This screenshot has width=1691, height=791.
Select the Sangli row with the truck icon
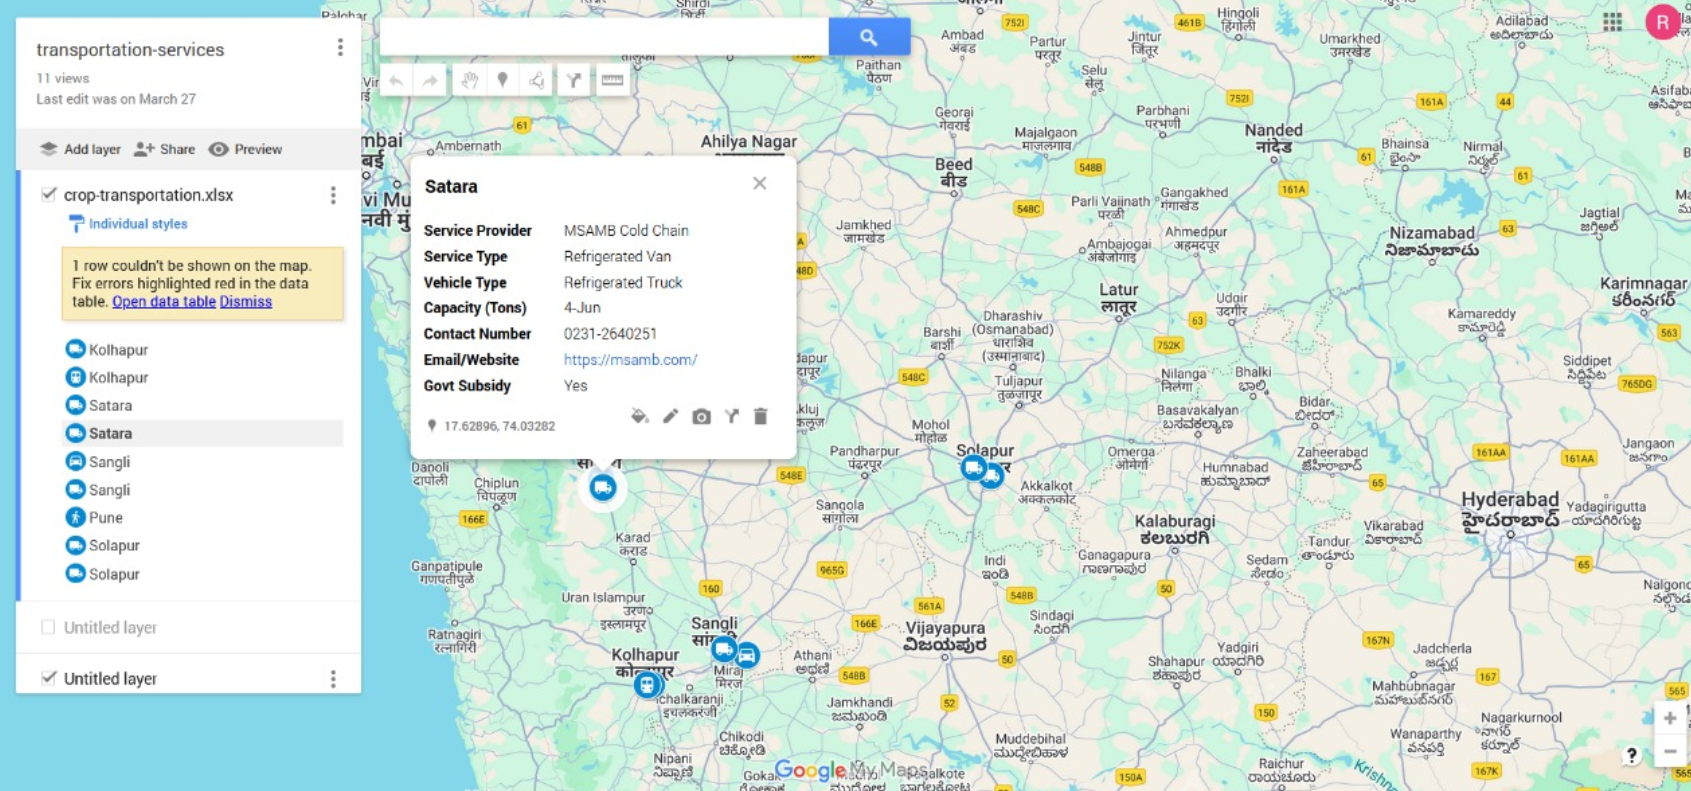203,489
